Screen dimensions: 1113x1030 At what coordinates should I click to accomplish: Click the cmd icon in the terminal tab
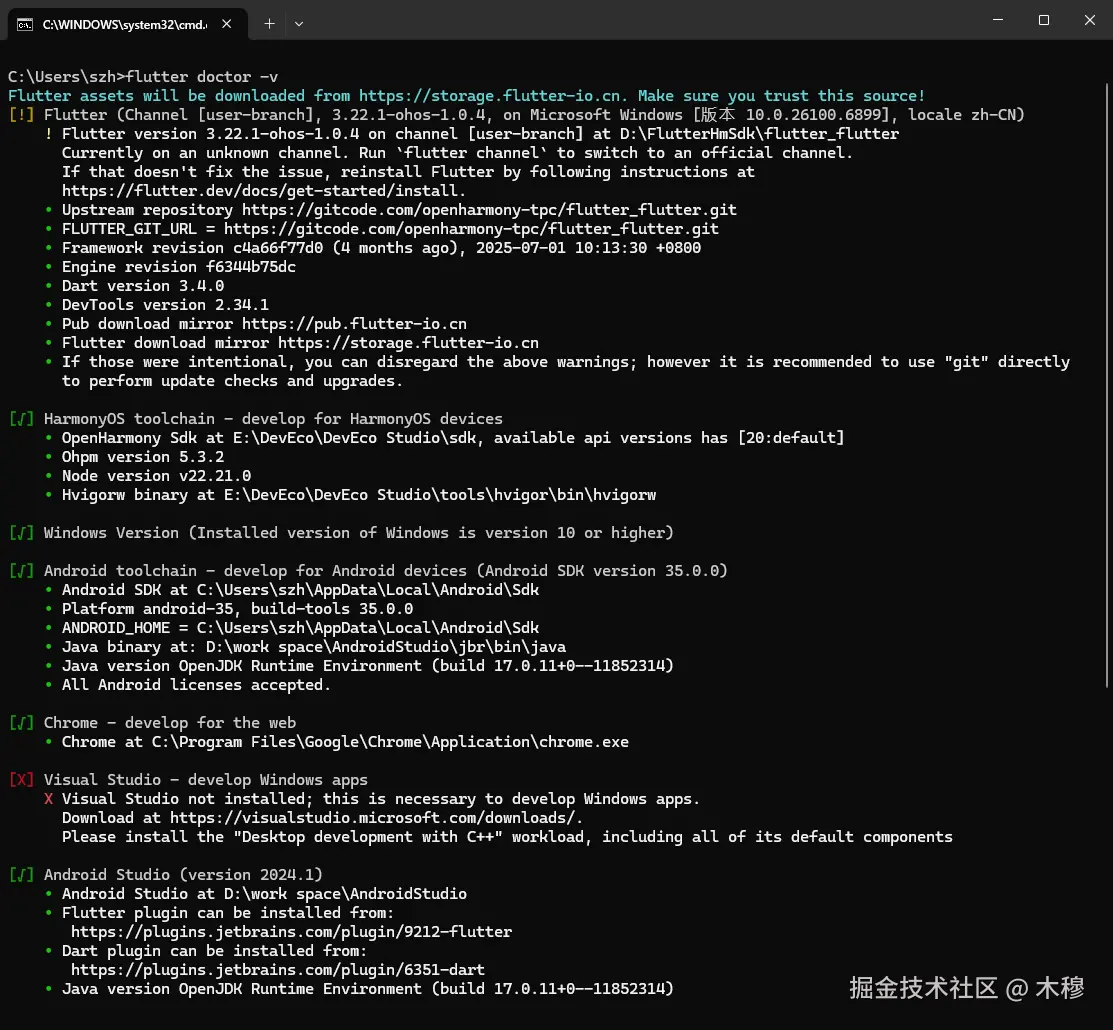(25, 25)
